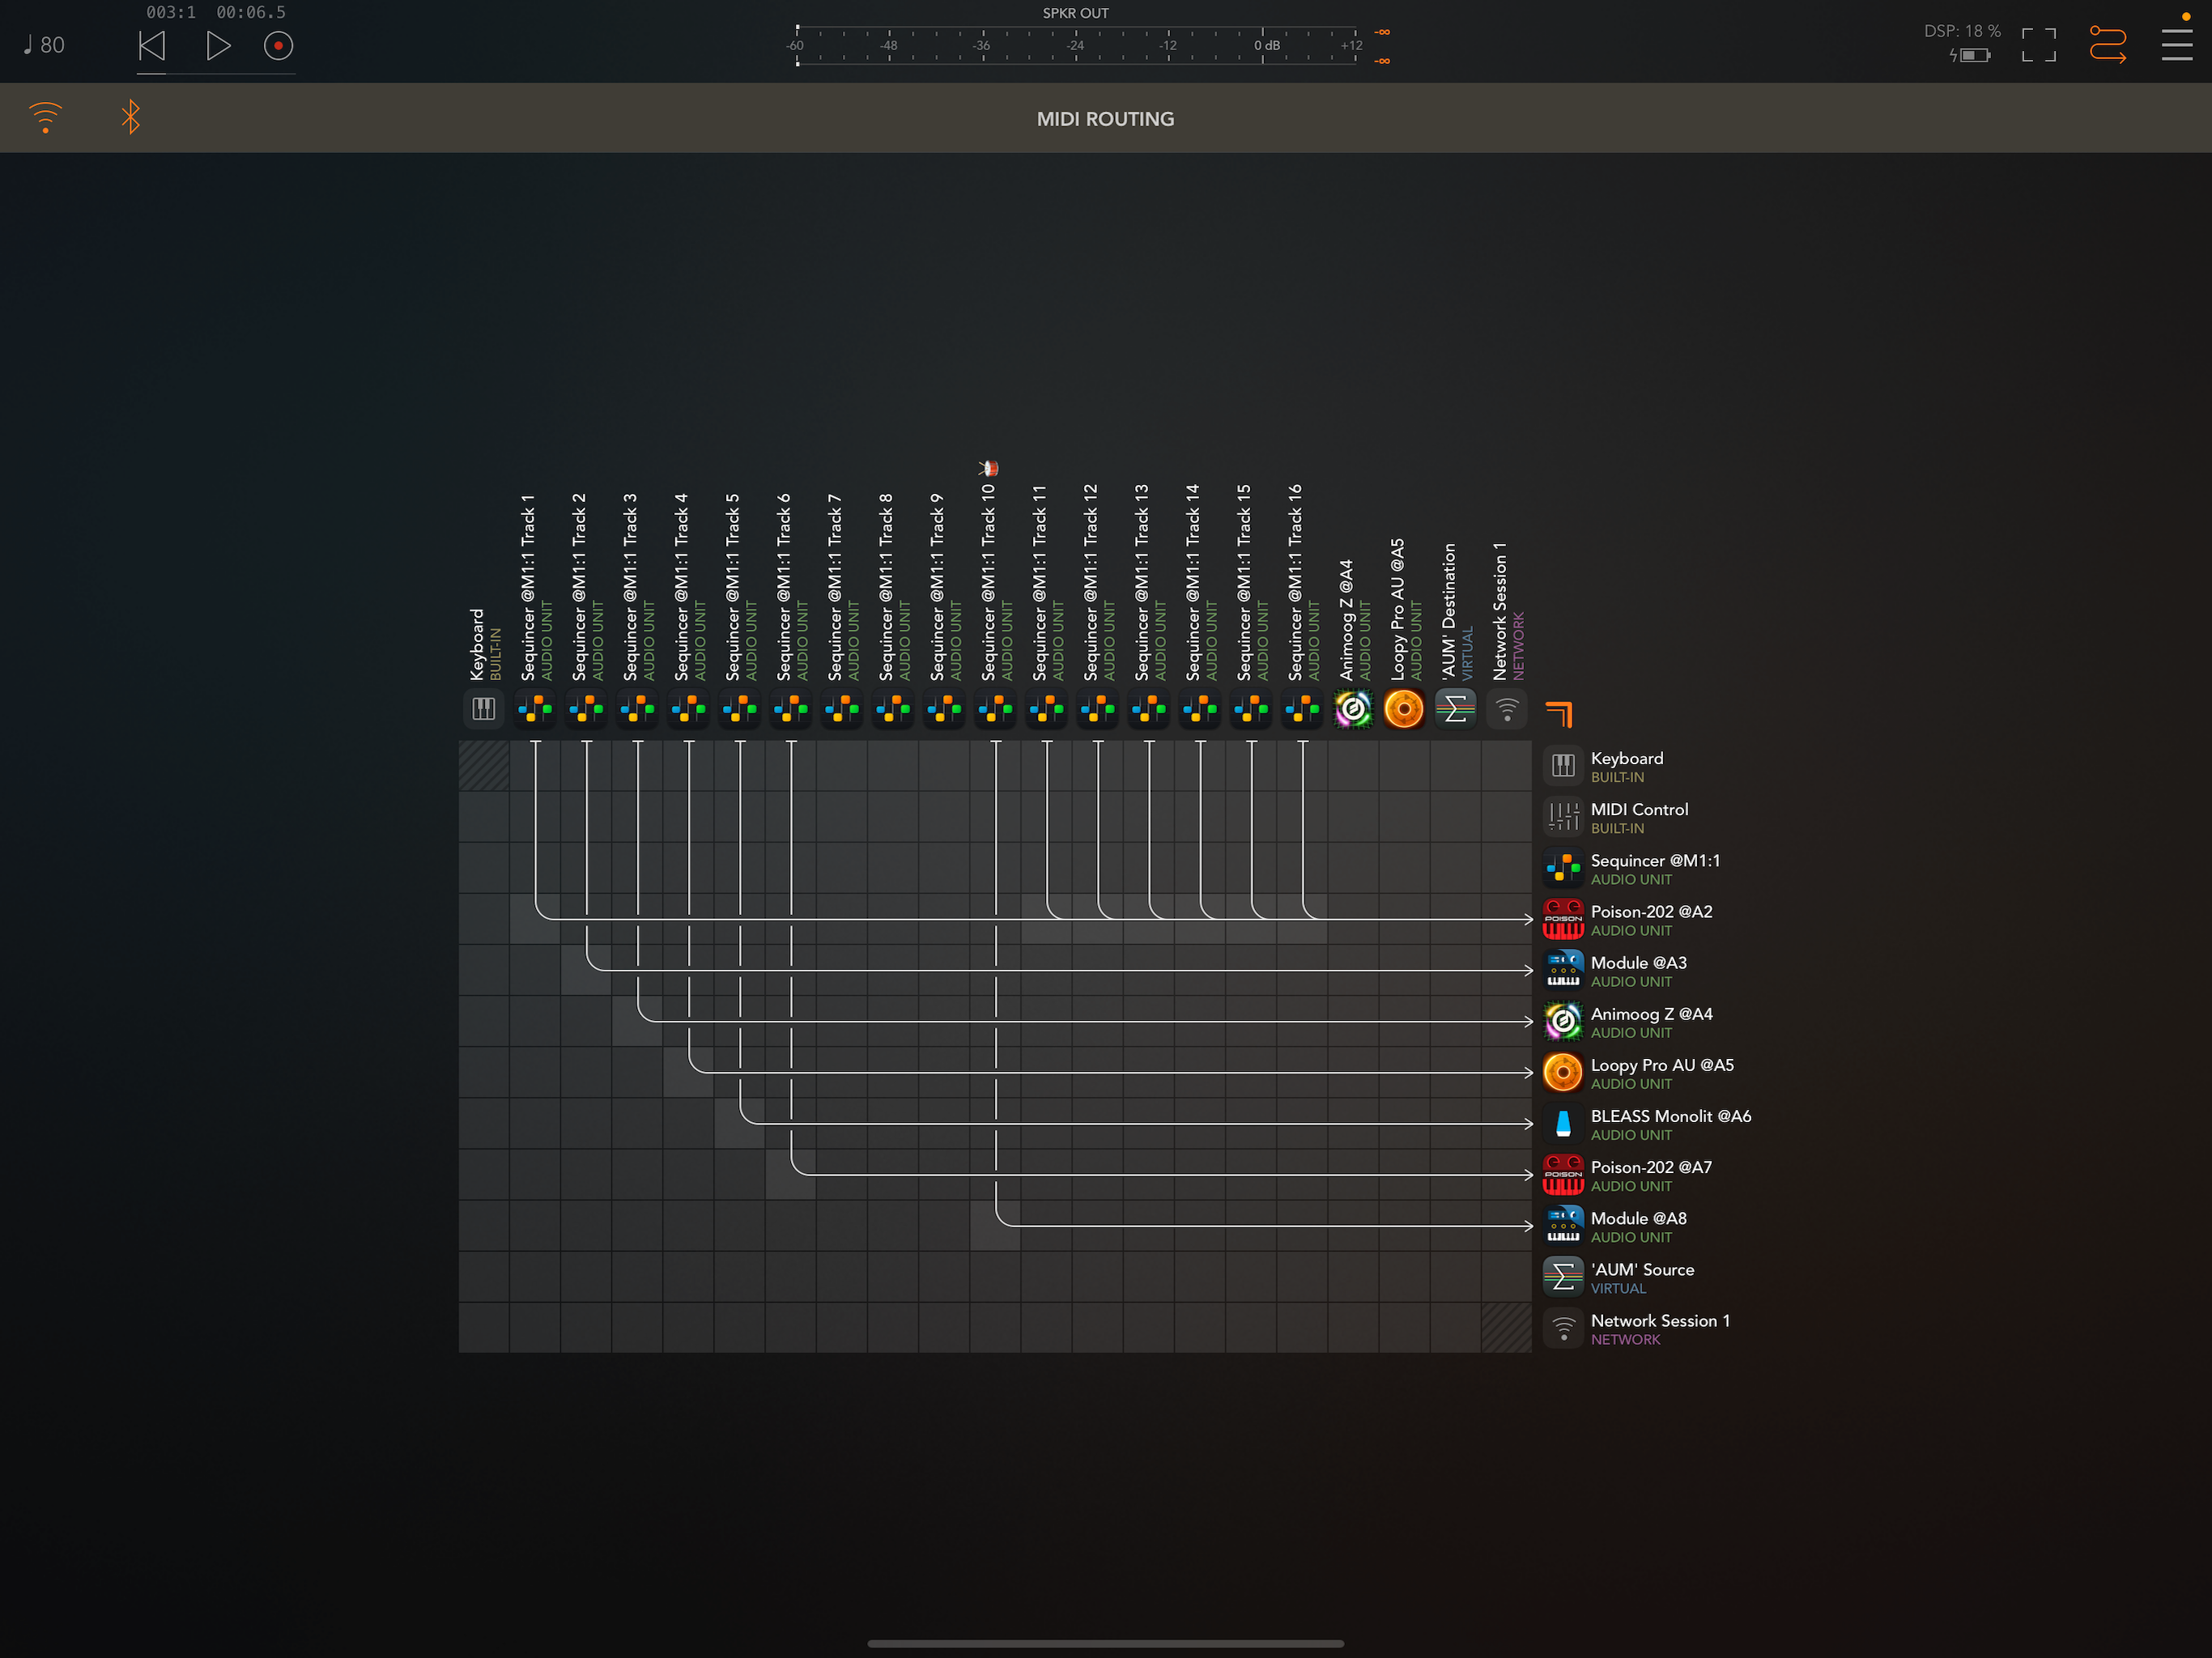Image resolution: width=2212 pixels, height=1658 pixels.
Task: Click the tempo 80 display
Action: point(44,46)
